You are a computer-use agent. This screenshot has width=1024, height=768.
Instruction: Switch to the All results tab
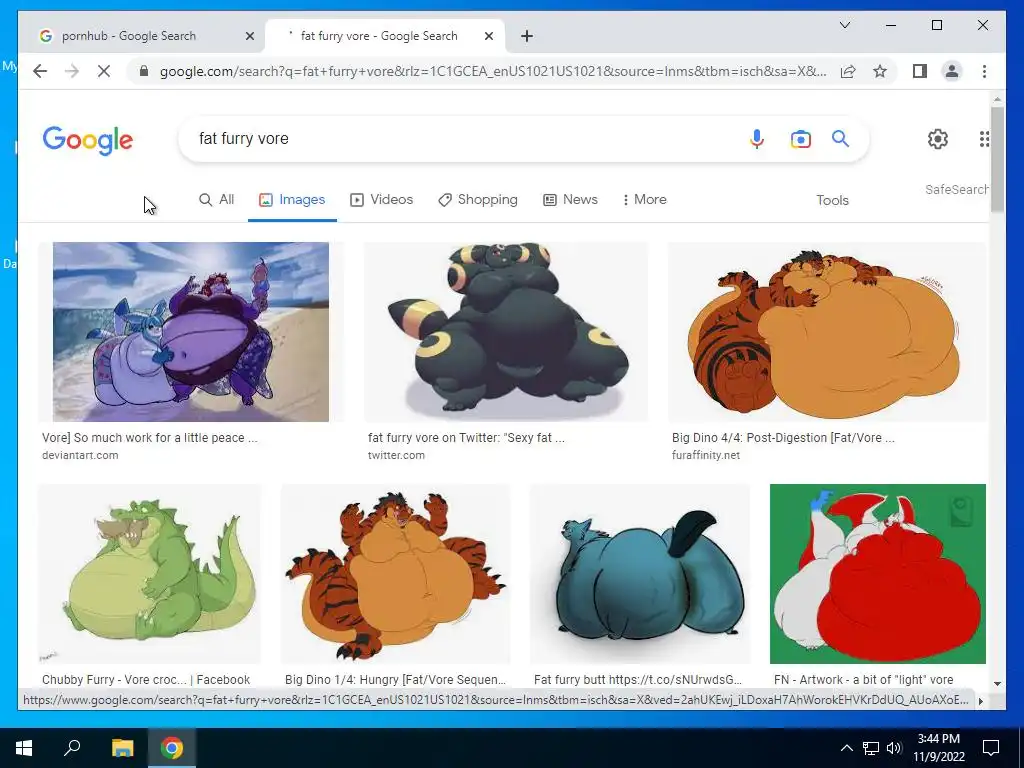pyautogui.click(x=217, y=200)
